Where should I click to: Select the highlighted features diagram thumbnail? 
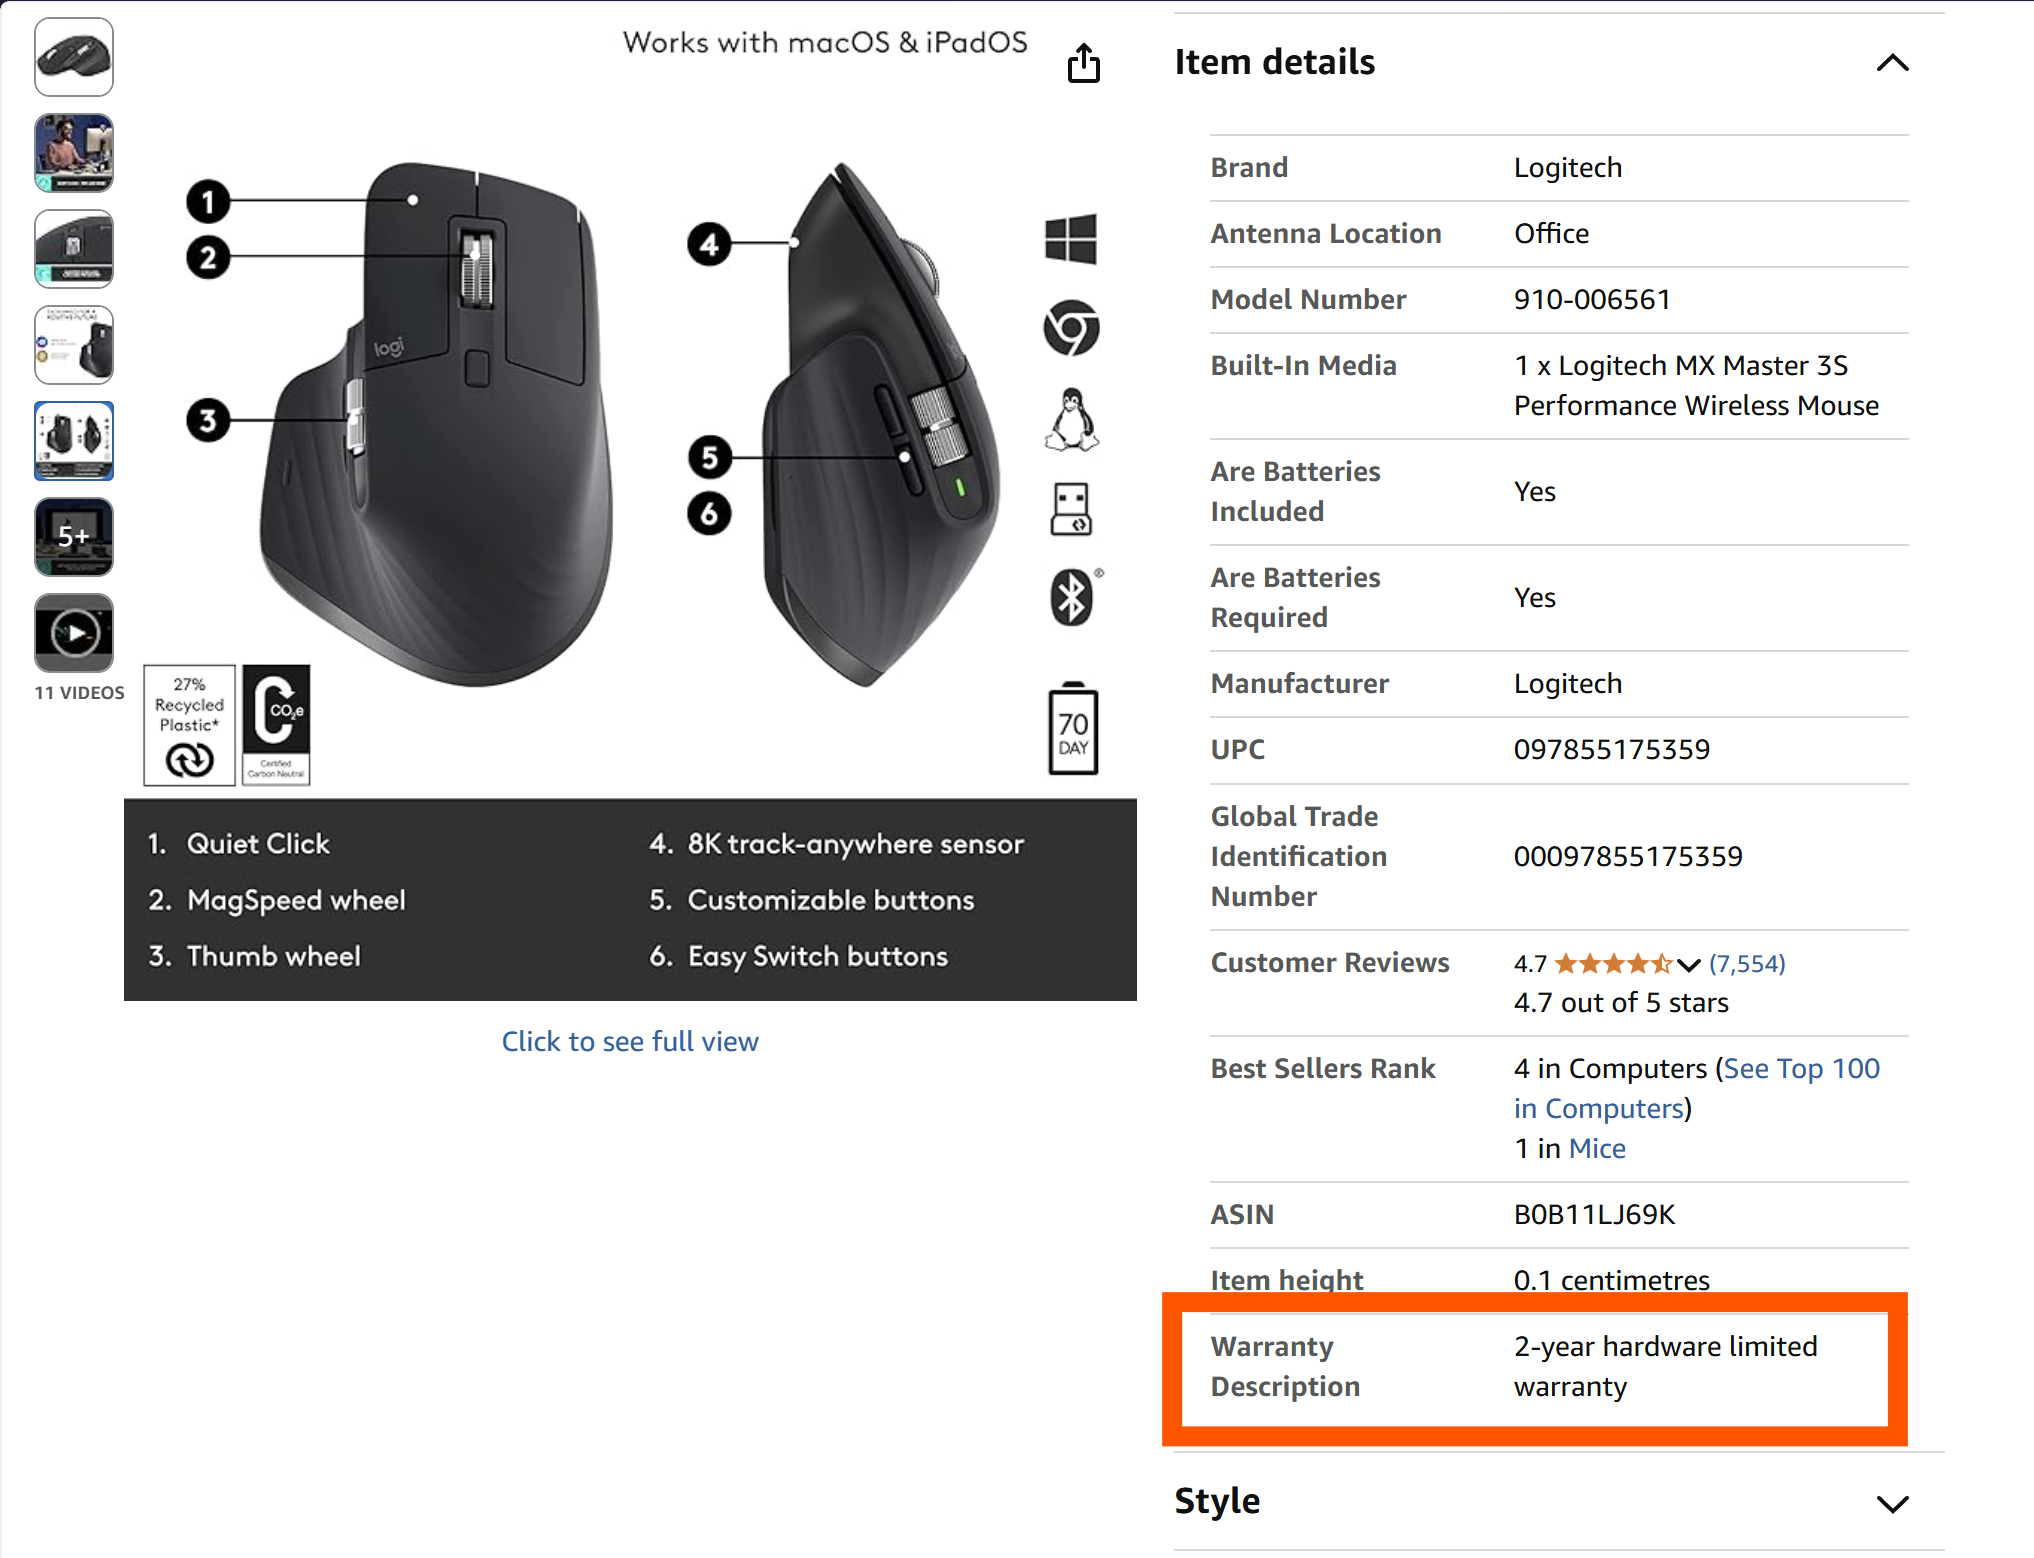pos(74,441)
